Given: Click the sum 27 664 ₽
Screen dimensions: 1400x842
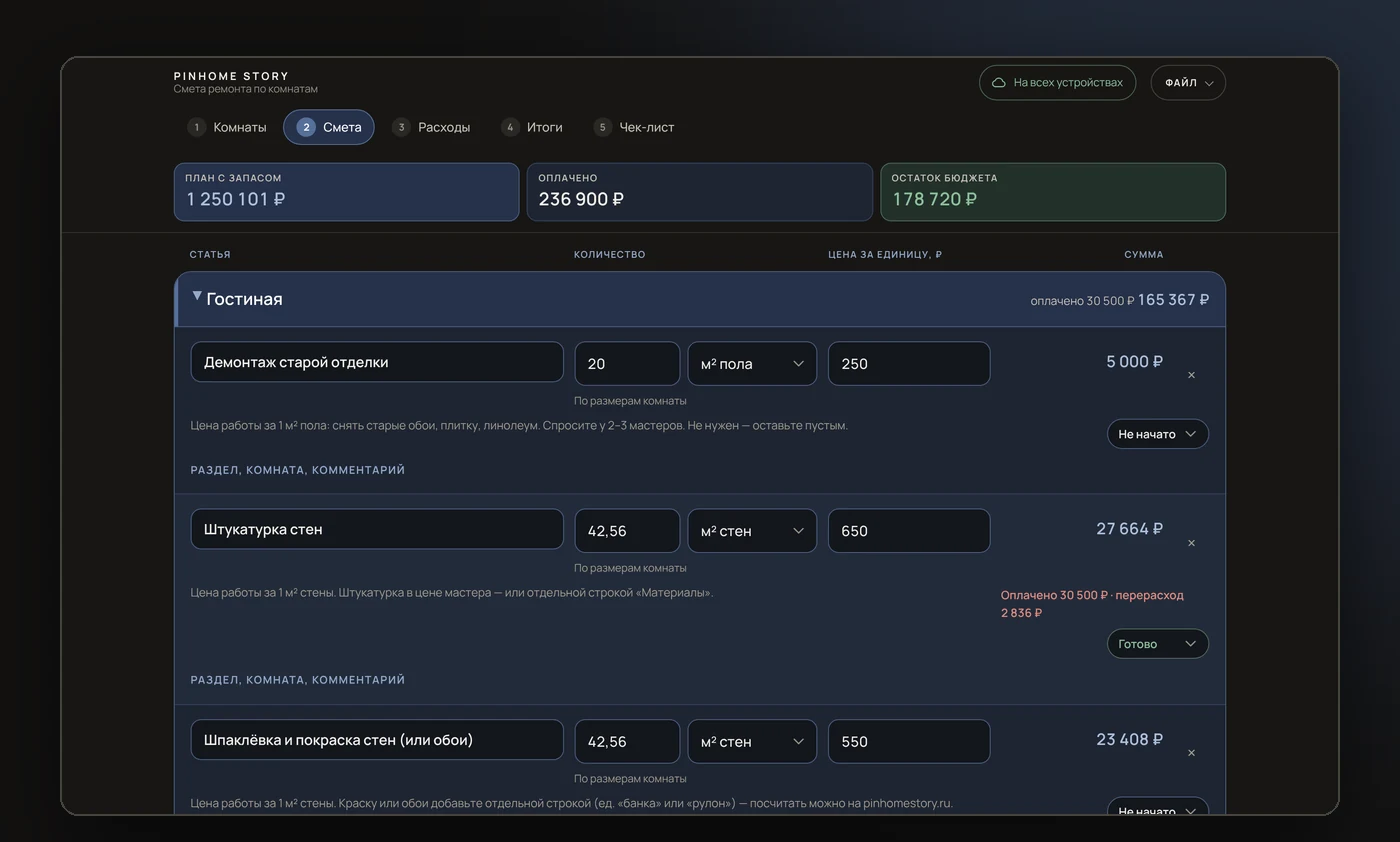Looking at the screenshot, I should [1129, 529].
